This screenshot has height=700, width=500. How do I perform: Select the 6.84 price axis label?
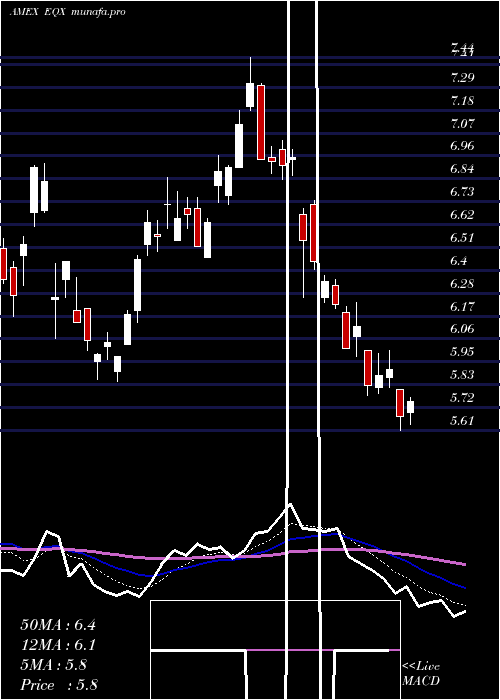pos(462,170)
